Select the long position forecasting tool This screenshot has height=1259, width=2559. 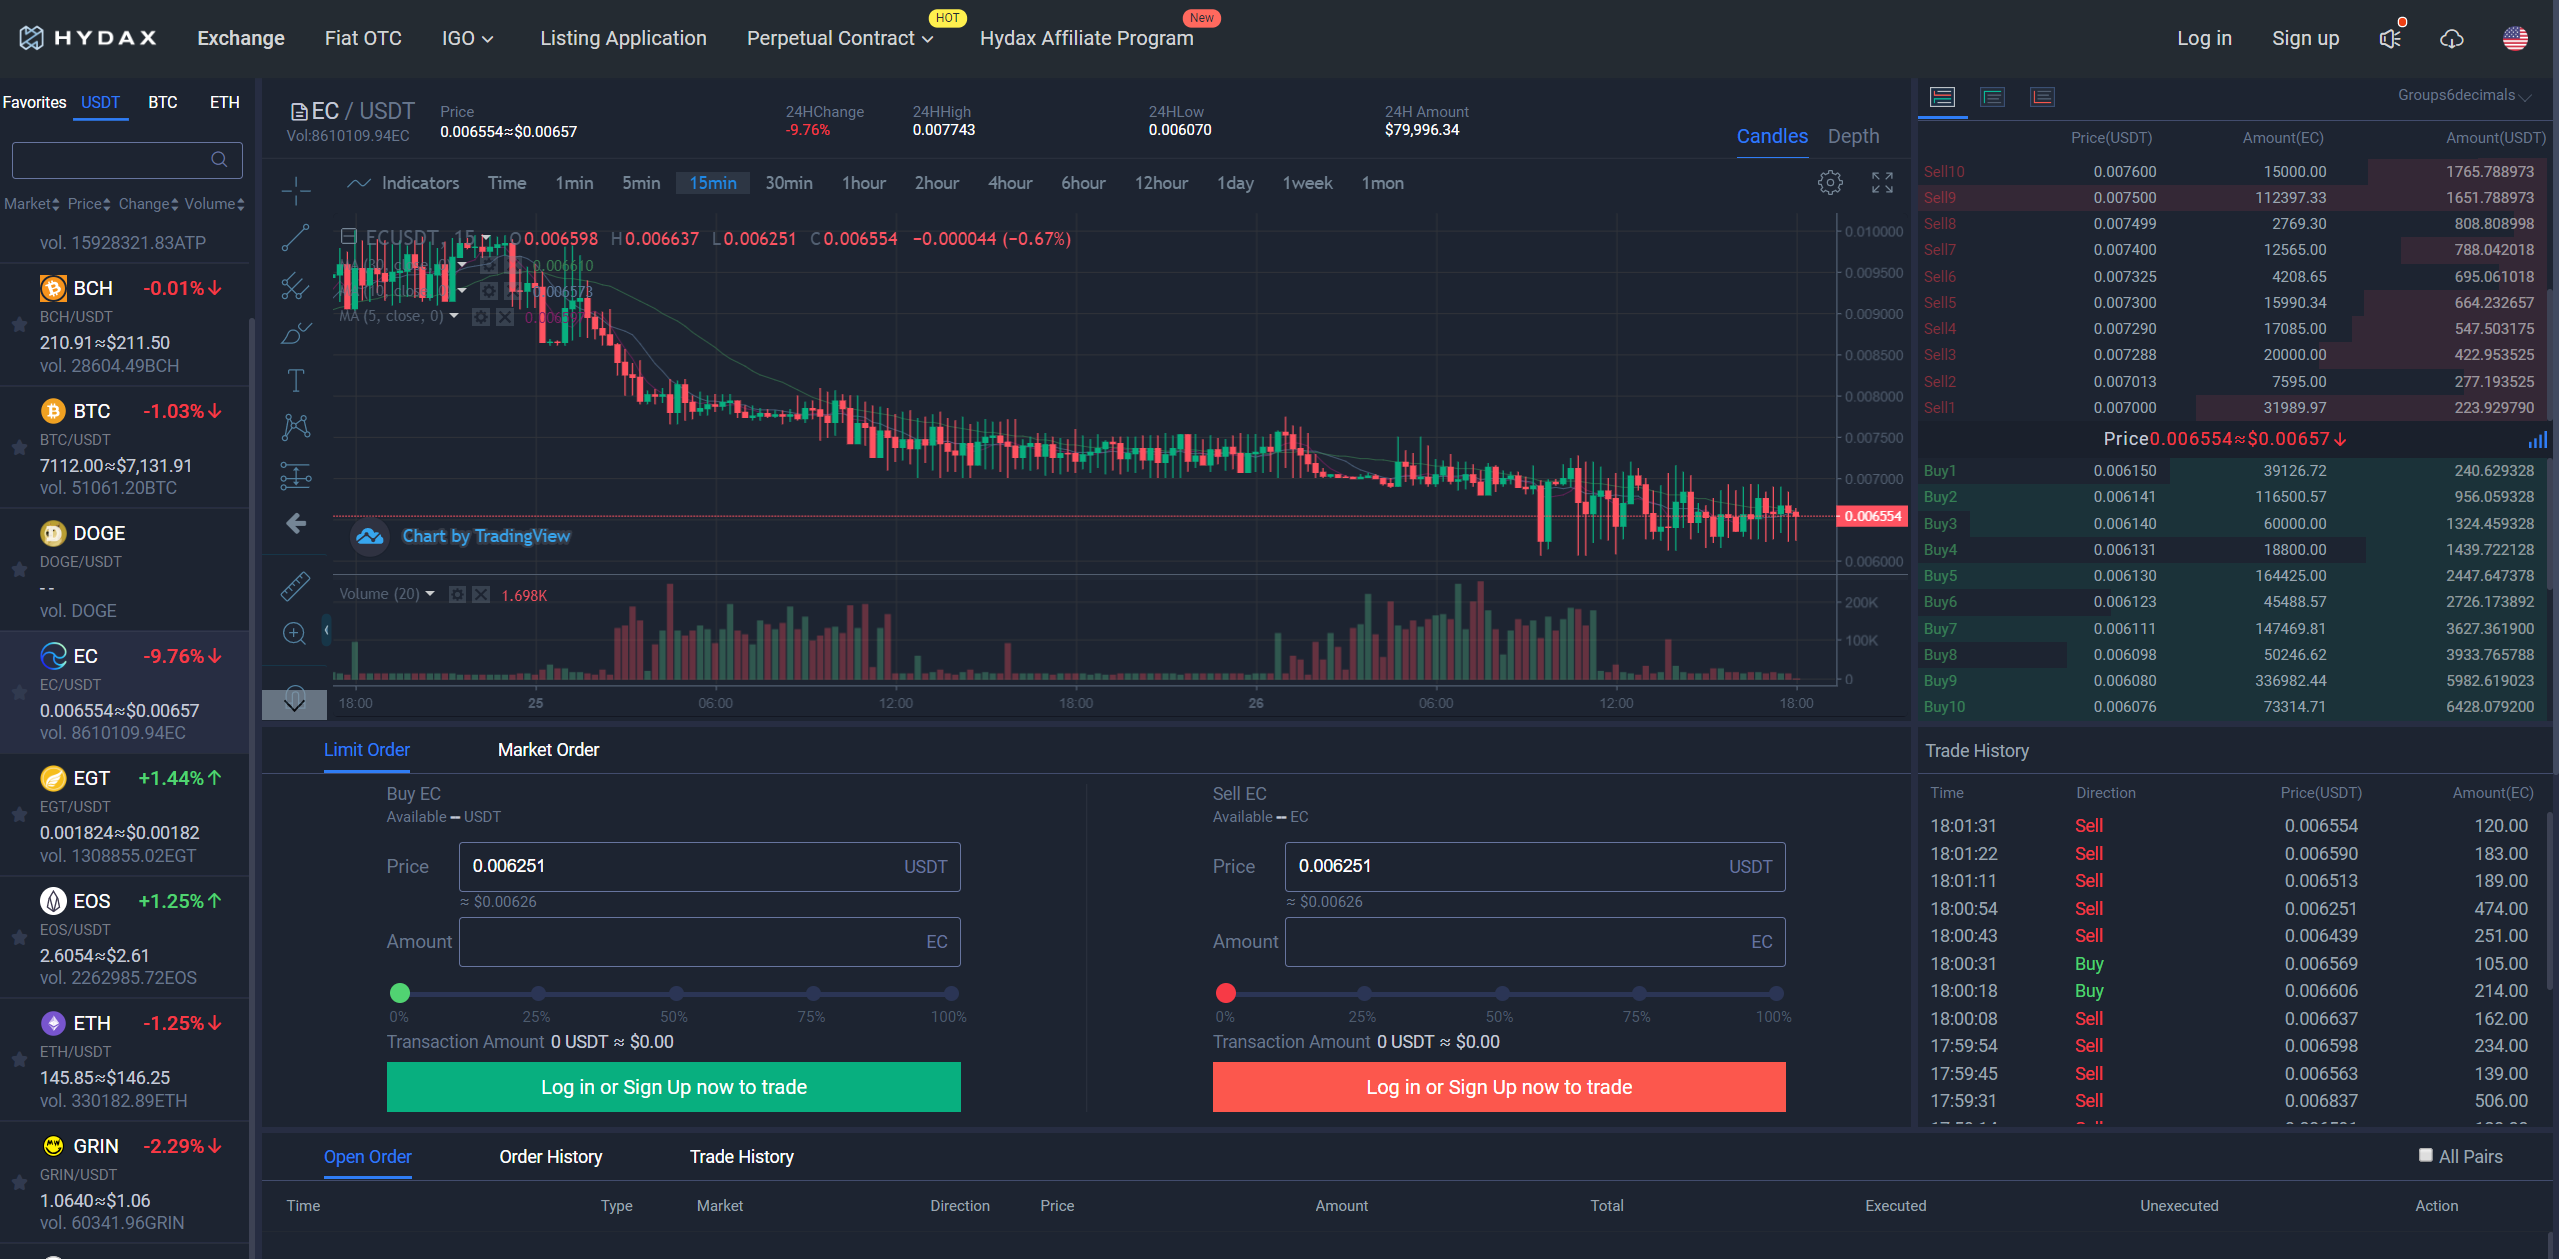coord(296,476)
